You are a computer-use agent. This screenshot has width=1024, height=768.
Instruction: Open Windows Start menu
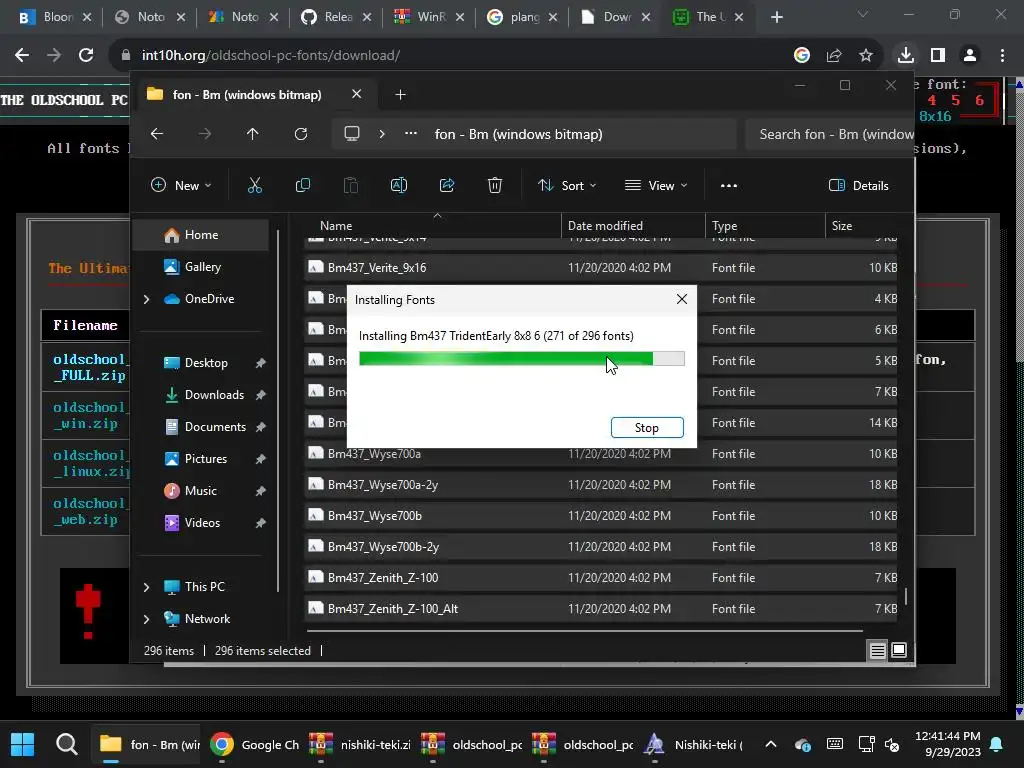pos(22,744)
